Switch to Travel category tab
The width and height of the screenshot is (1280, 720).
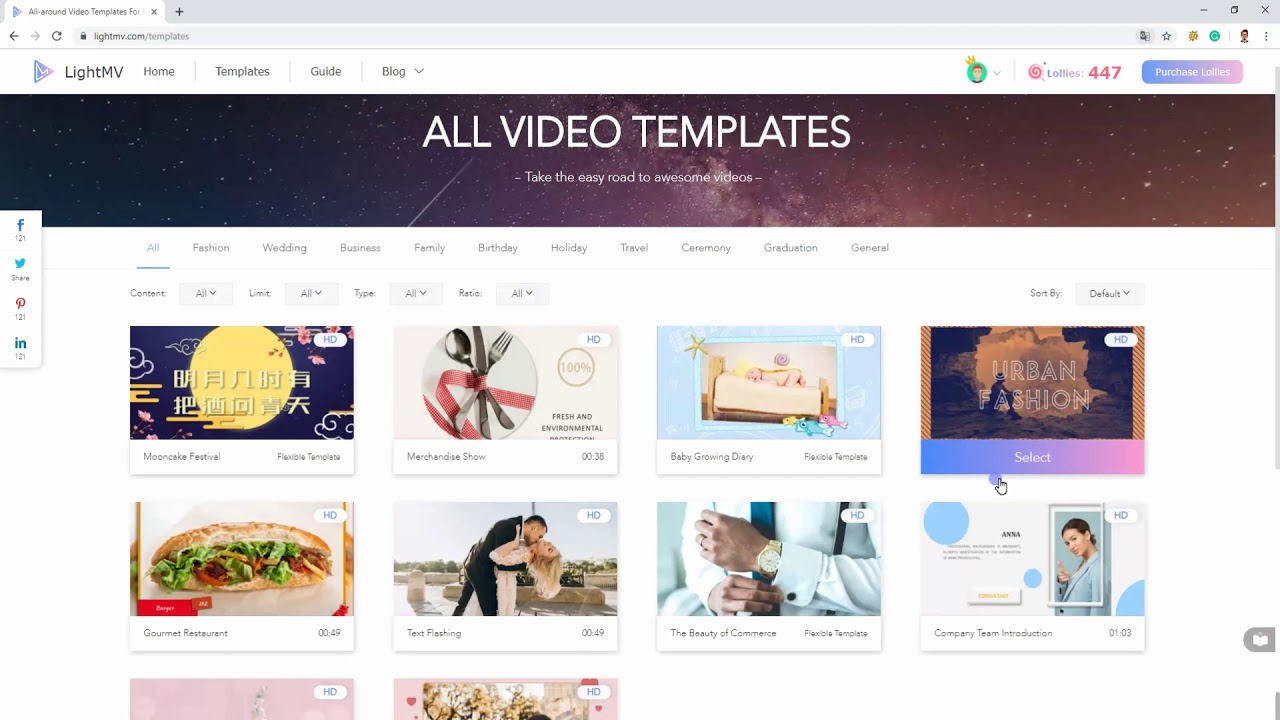tap(634, 248)
